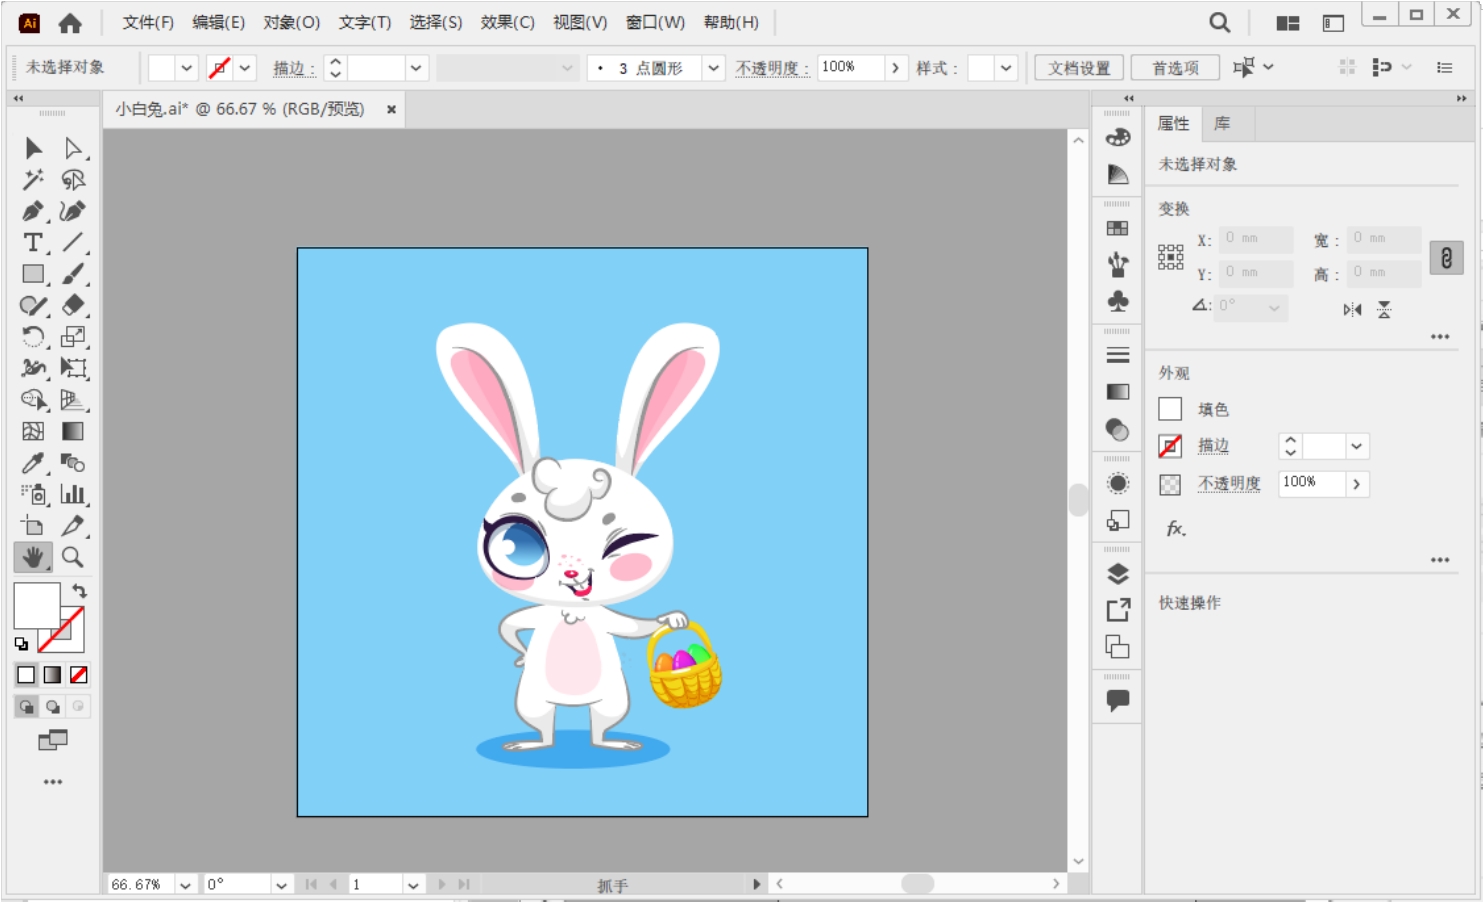Viewport: 1484px width, 903px height.
Task: Open the Layers panel icon
Action: pos(1118,574)
